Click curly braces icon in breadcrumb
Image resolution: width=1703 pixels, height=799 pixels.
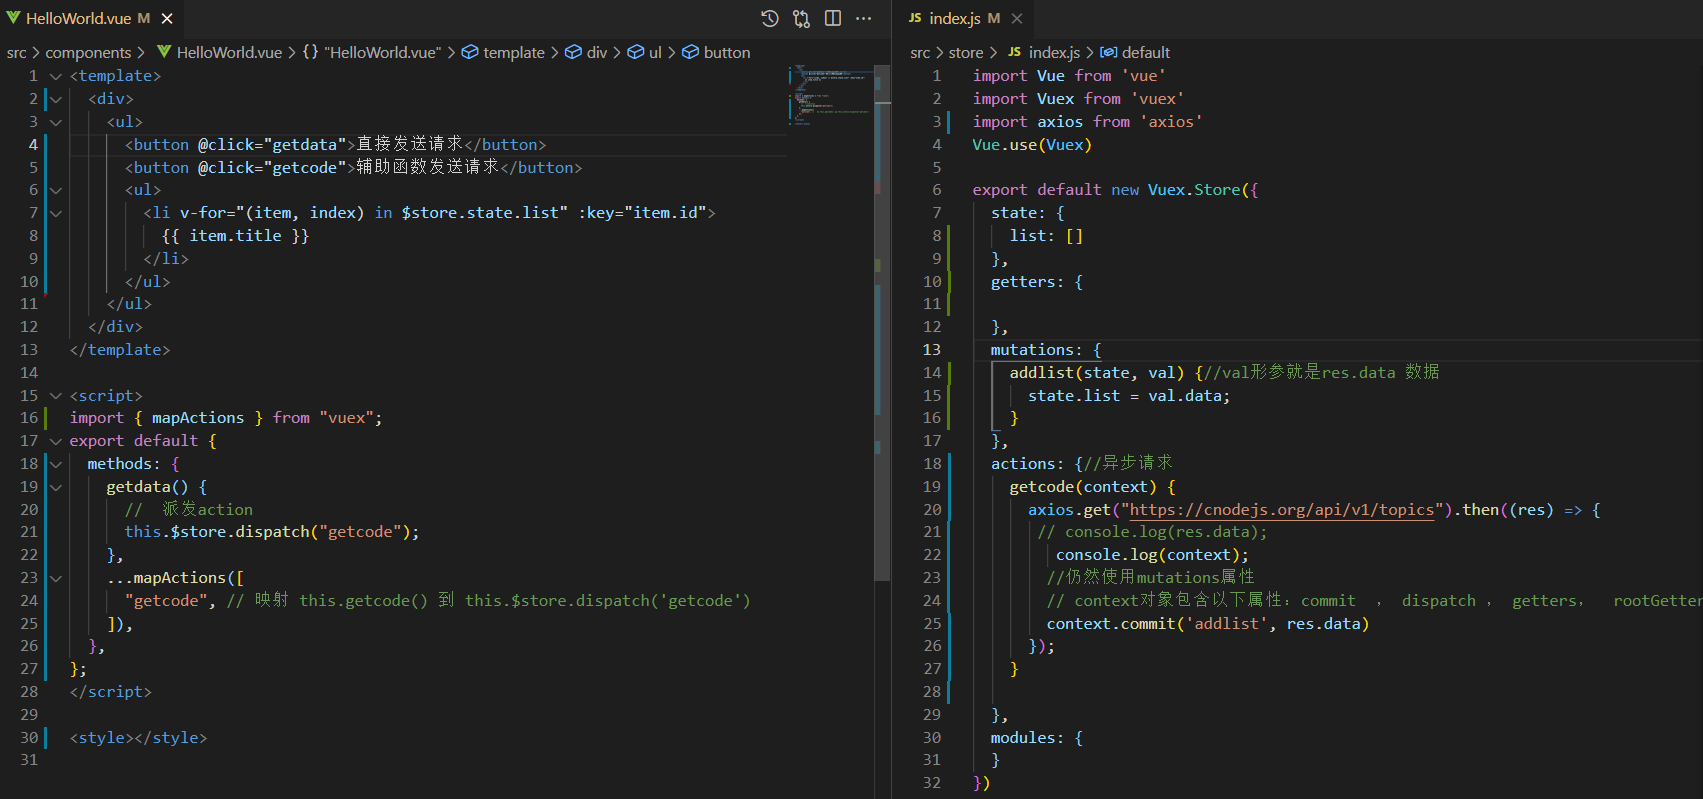(311, 52)
